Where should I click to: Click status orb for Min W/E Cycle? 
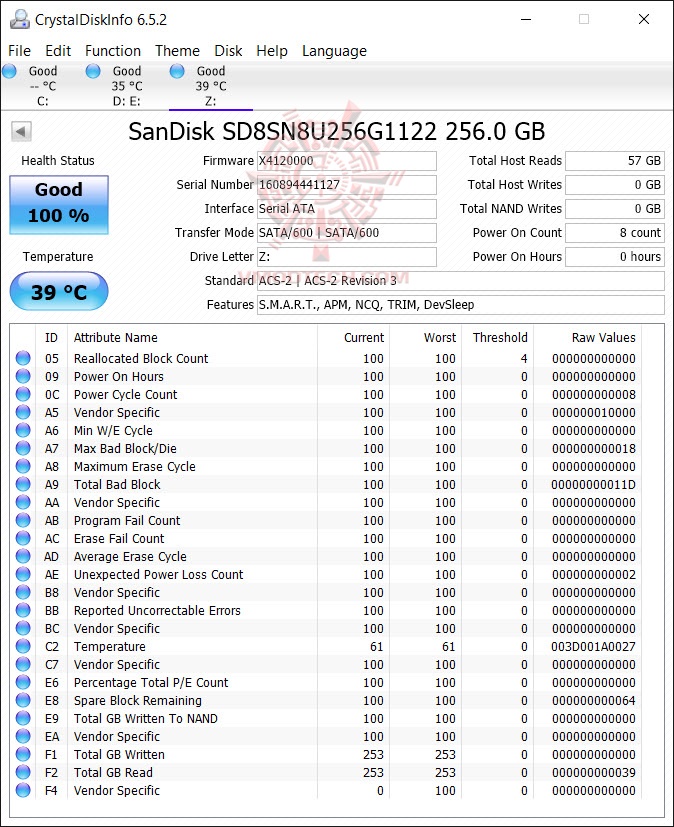[x=23, y=430]
